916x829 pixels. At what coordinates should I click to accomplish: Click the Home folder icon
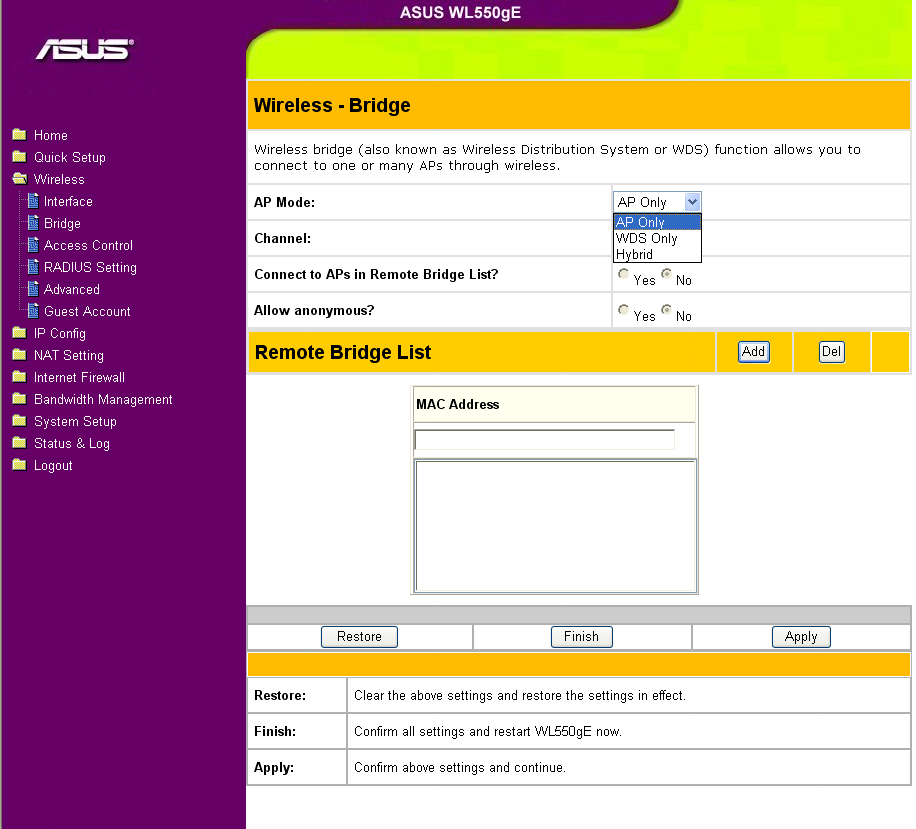19,135
